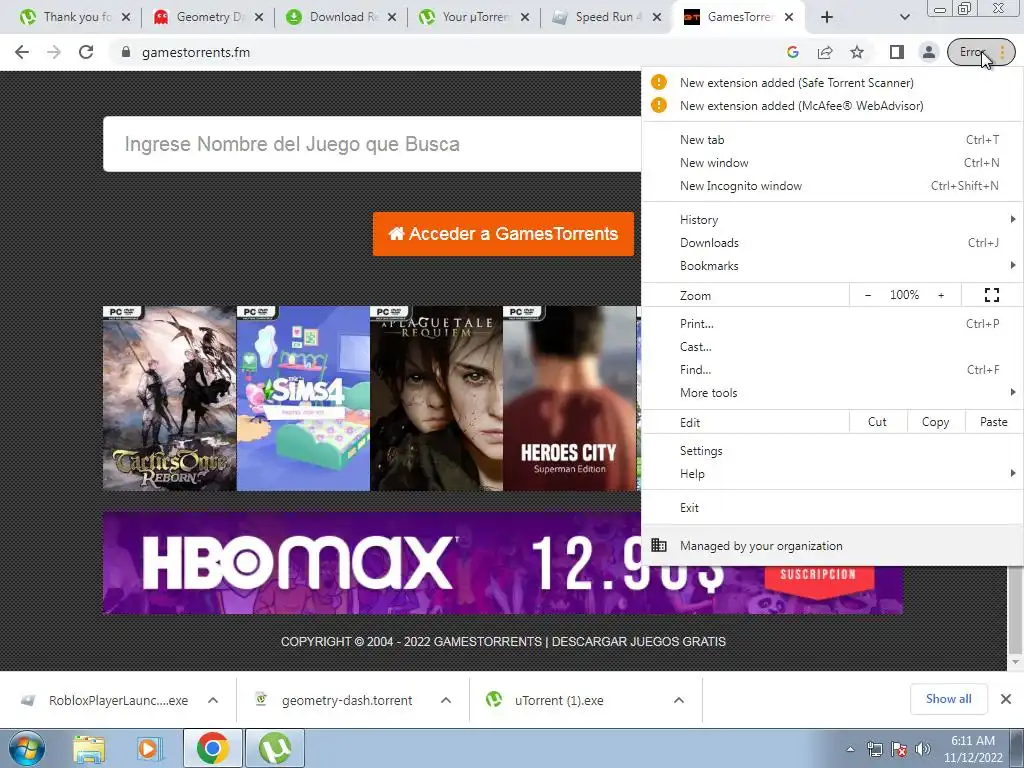Launch Windows Media Player from taskbar
Image resolution: width=1024 pixels, height=768 pixels.
coord(150,748)
